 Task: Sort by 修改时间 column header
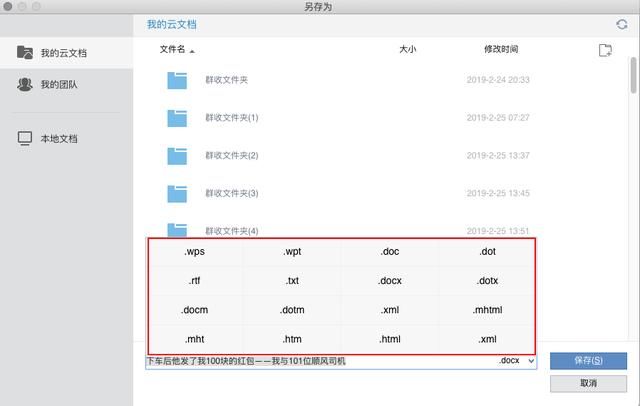click(501, 49)
